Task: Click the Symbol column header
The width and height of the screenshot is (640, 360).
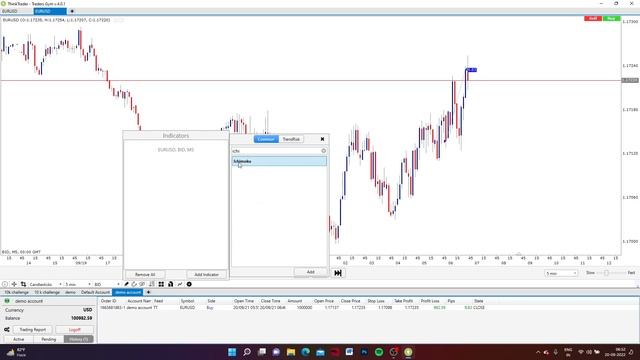Action: (187, 301)
